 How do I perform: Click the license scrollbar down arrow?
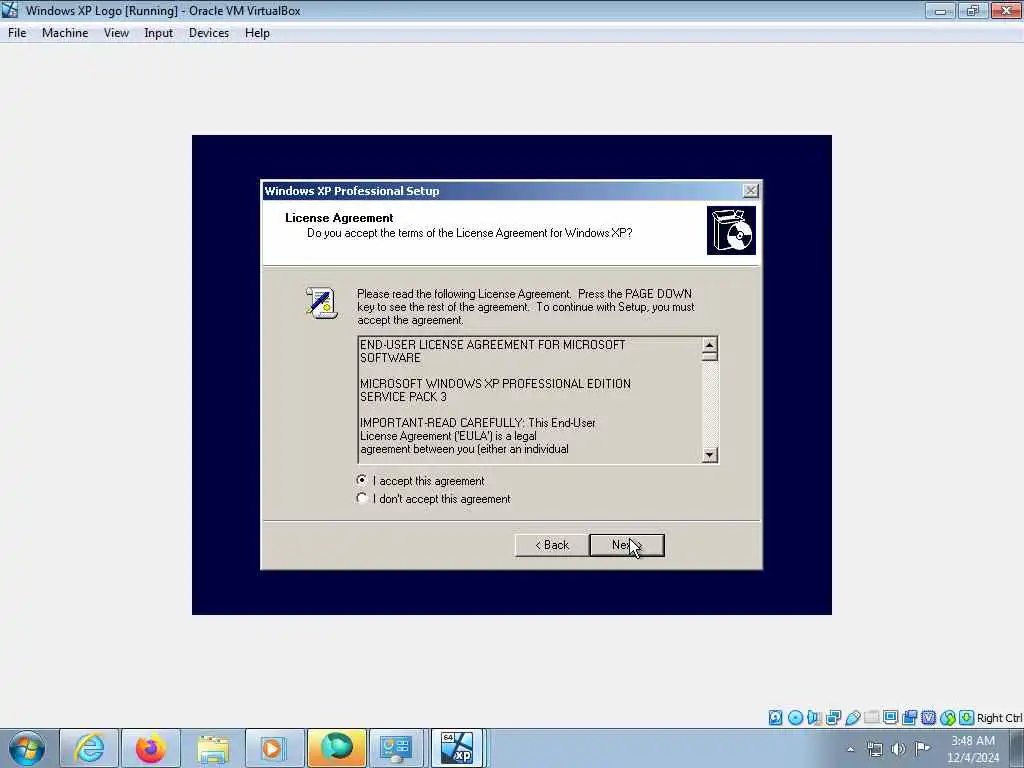pos(709,455)
